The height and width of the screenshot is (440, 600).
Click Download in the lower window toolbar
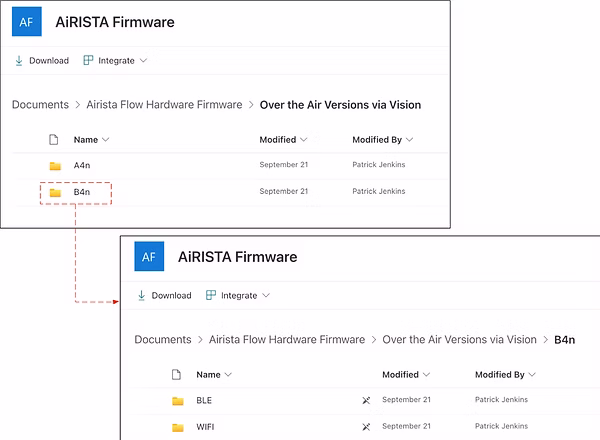click(164, 295)
